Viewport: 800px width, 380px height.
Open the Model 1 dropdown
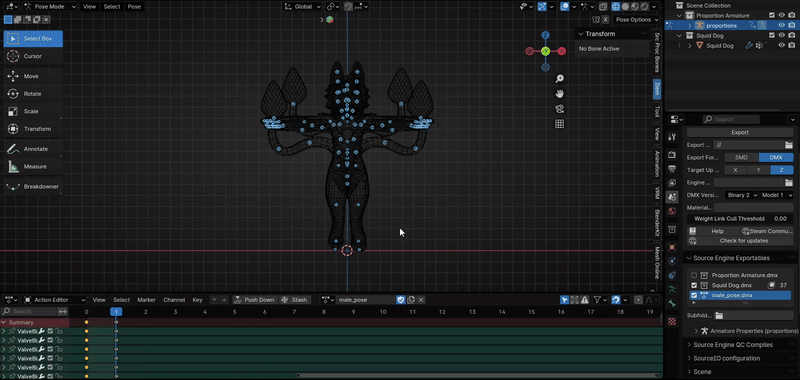[x=777, y=195]
